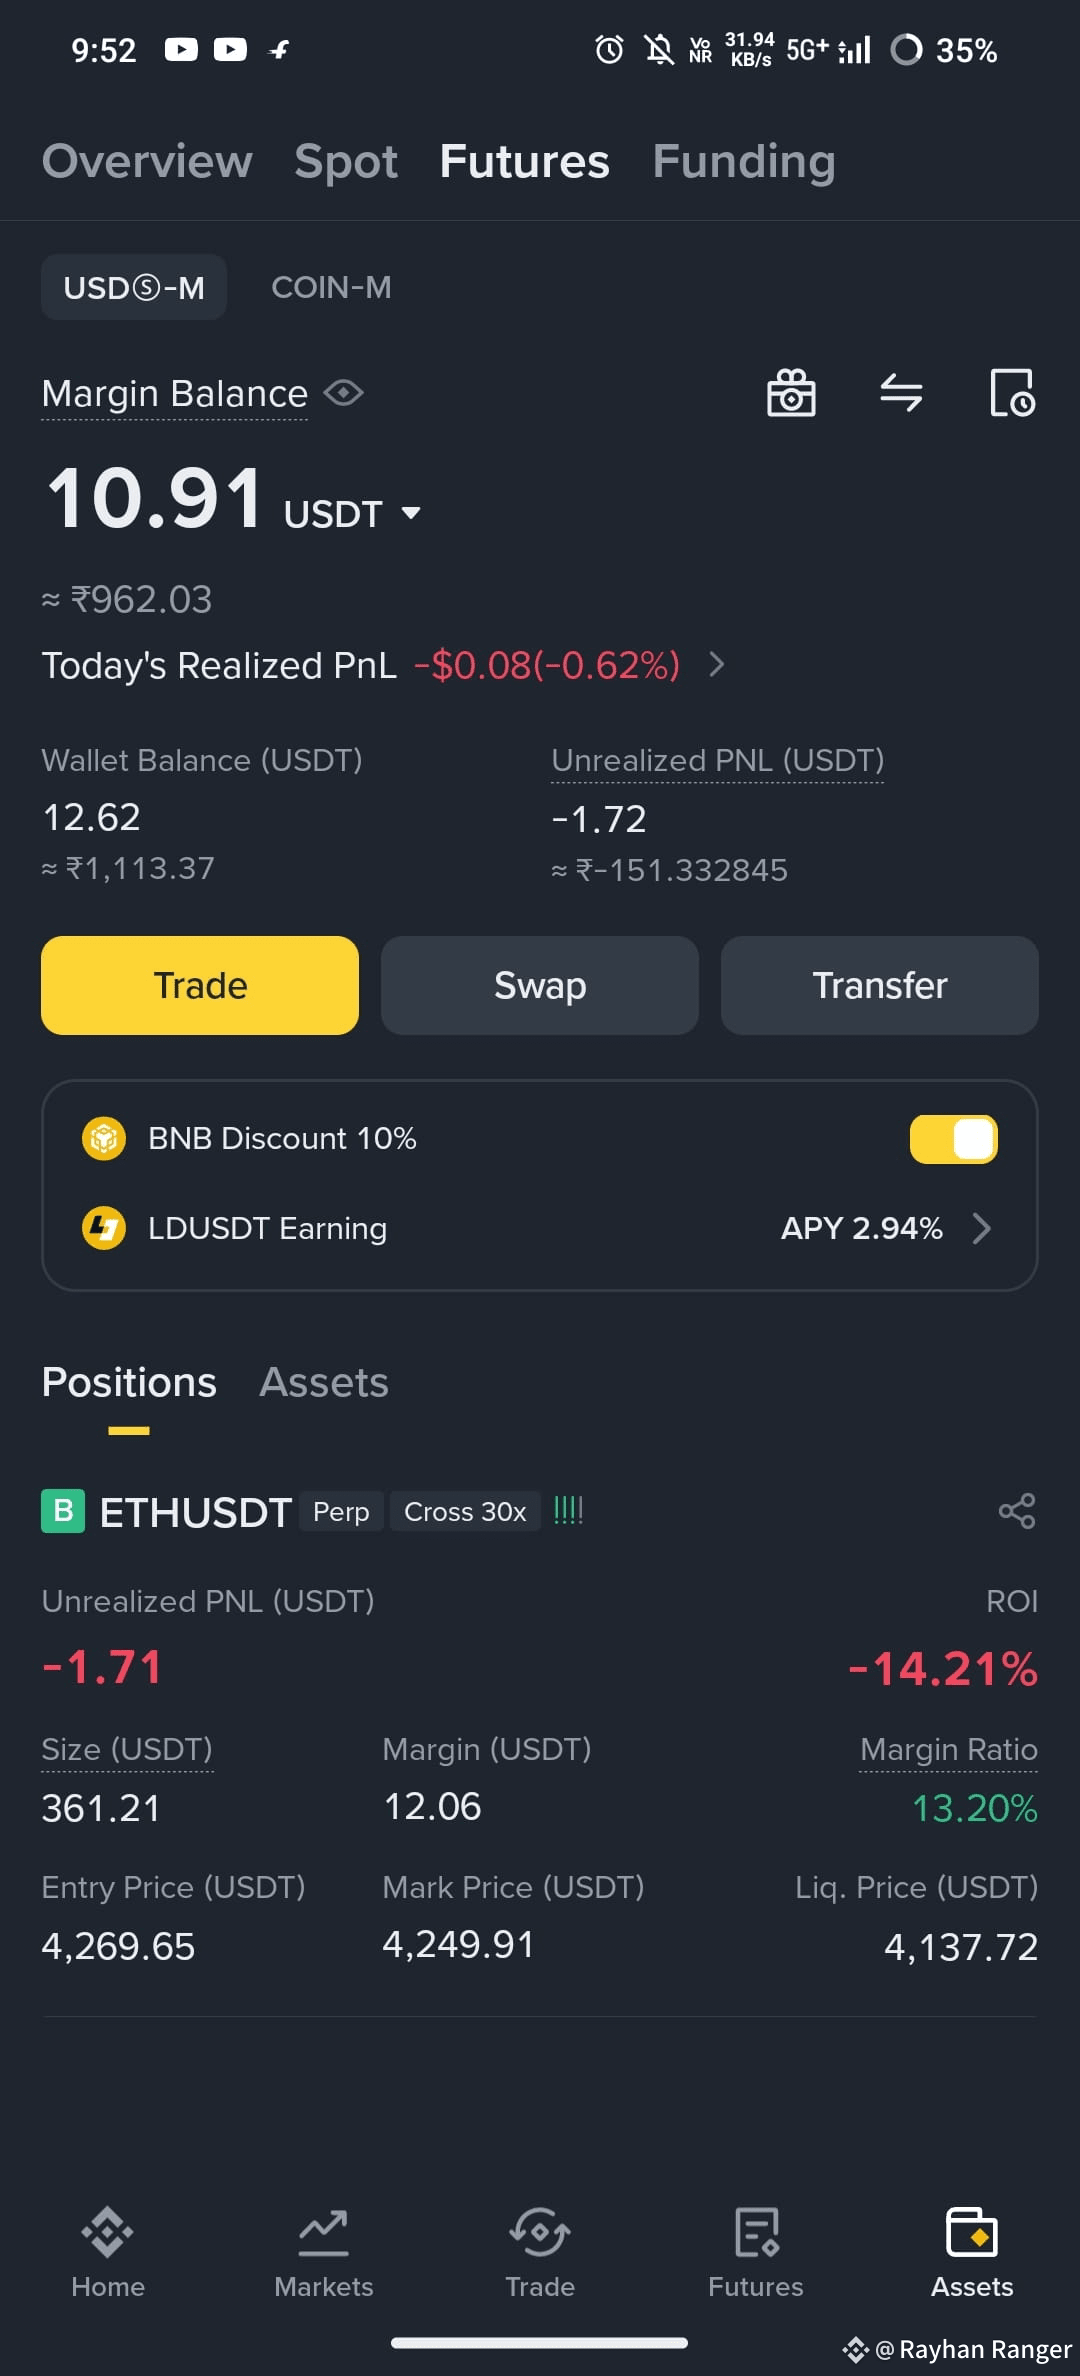Switch to the COIN-M option

pos(331,288)
